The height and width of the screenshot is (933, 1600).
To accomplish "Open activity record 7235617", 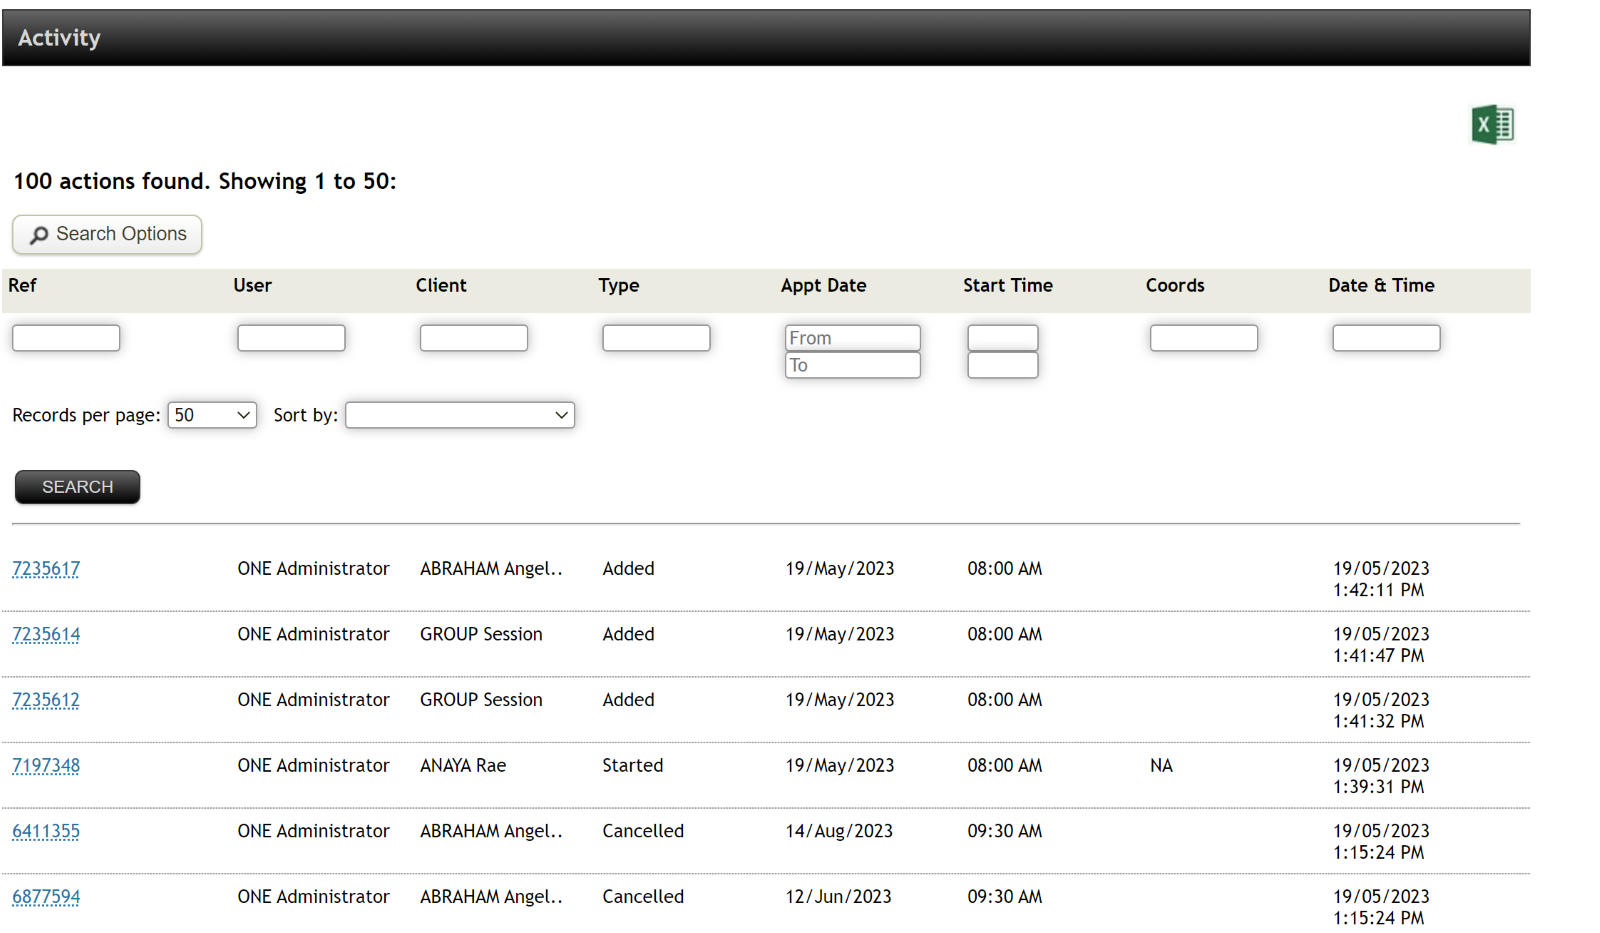I will pos(46,568).
